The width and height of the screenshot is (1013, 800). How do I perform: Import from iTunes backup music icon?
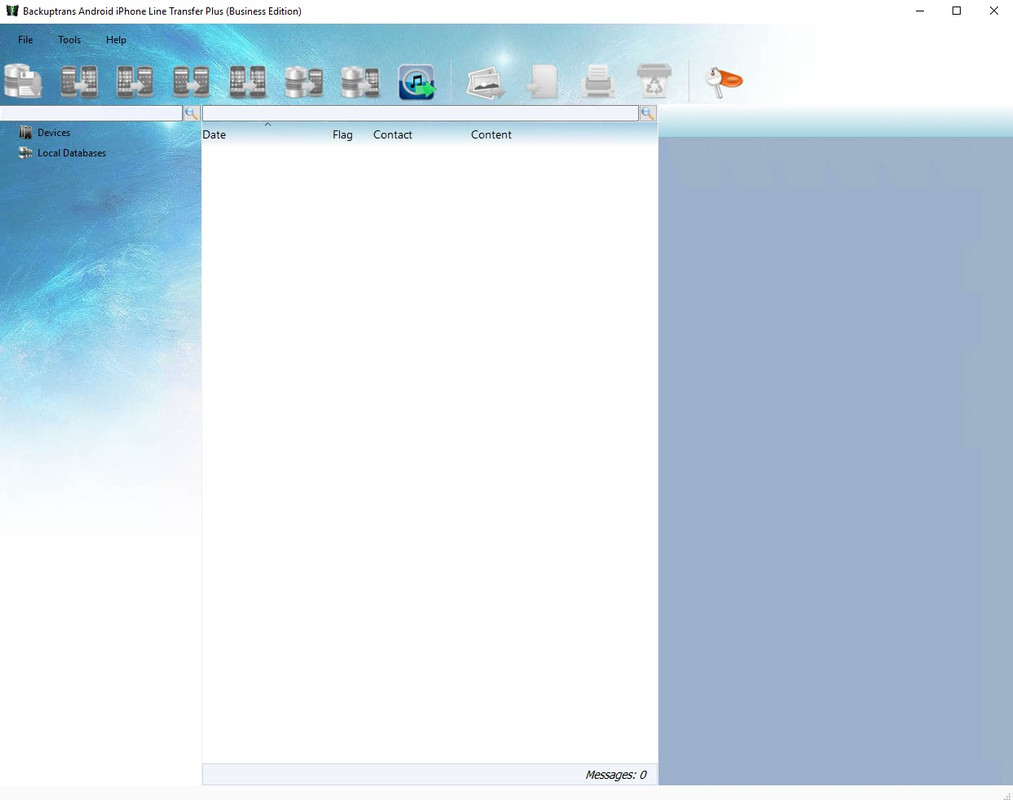coord(417,82)
